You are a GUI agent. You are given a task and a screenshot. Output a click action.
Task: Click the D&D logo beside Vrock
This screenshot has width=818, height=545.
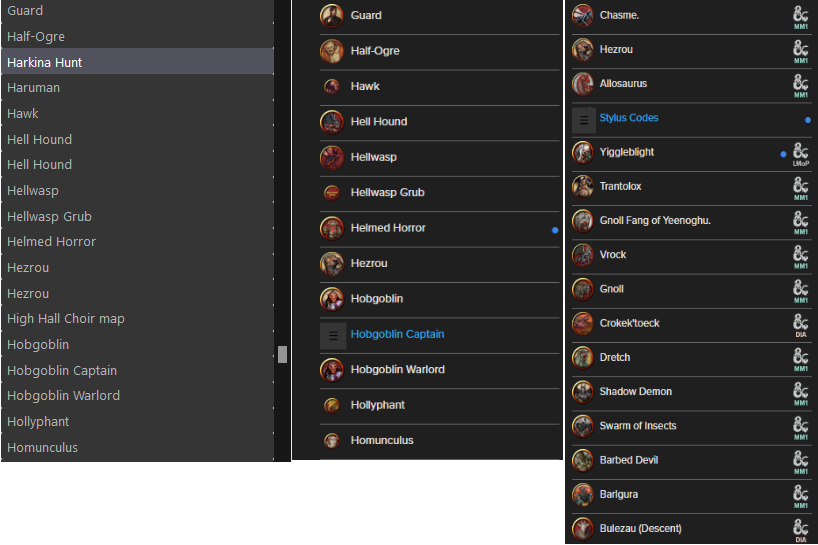pyautogui.click(x=801, y=256)
